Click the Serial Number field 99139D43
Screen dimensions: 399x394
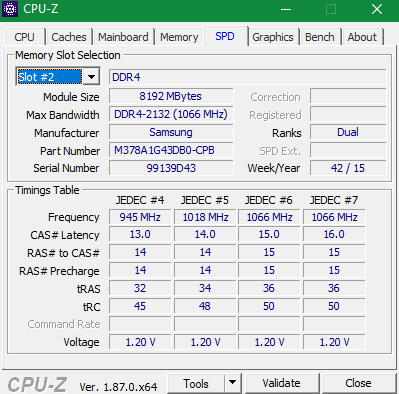click(x=171, y=168)
